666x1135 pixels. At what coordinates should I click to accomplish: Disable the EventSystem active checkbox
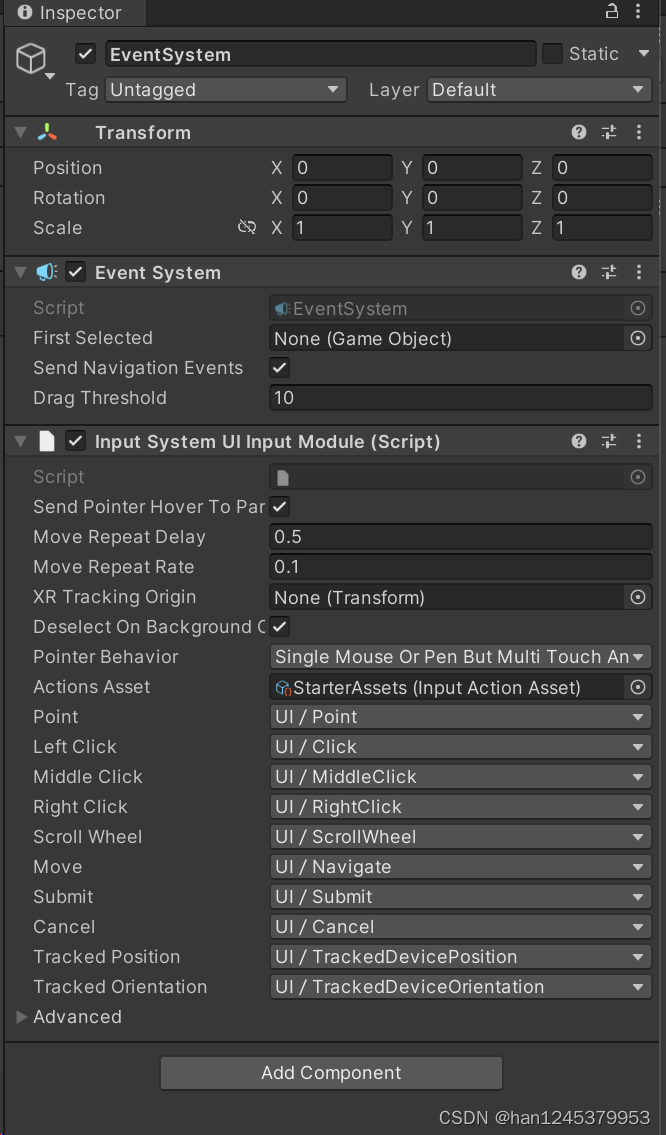click(85, 54)
